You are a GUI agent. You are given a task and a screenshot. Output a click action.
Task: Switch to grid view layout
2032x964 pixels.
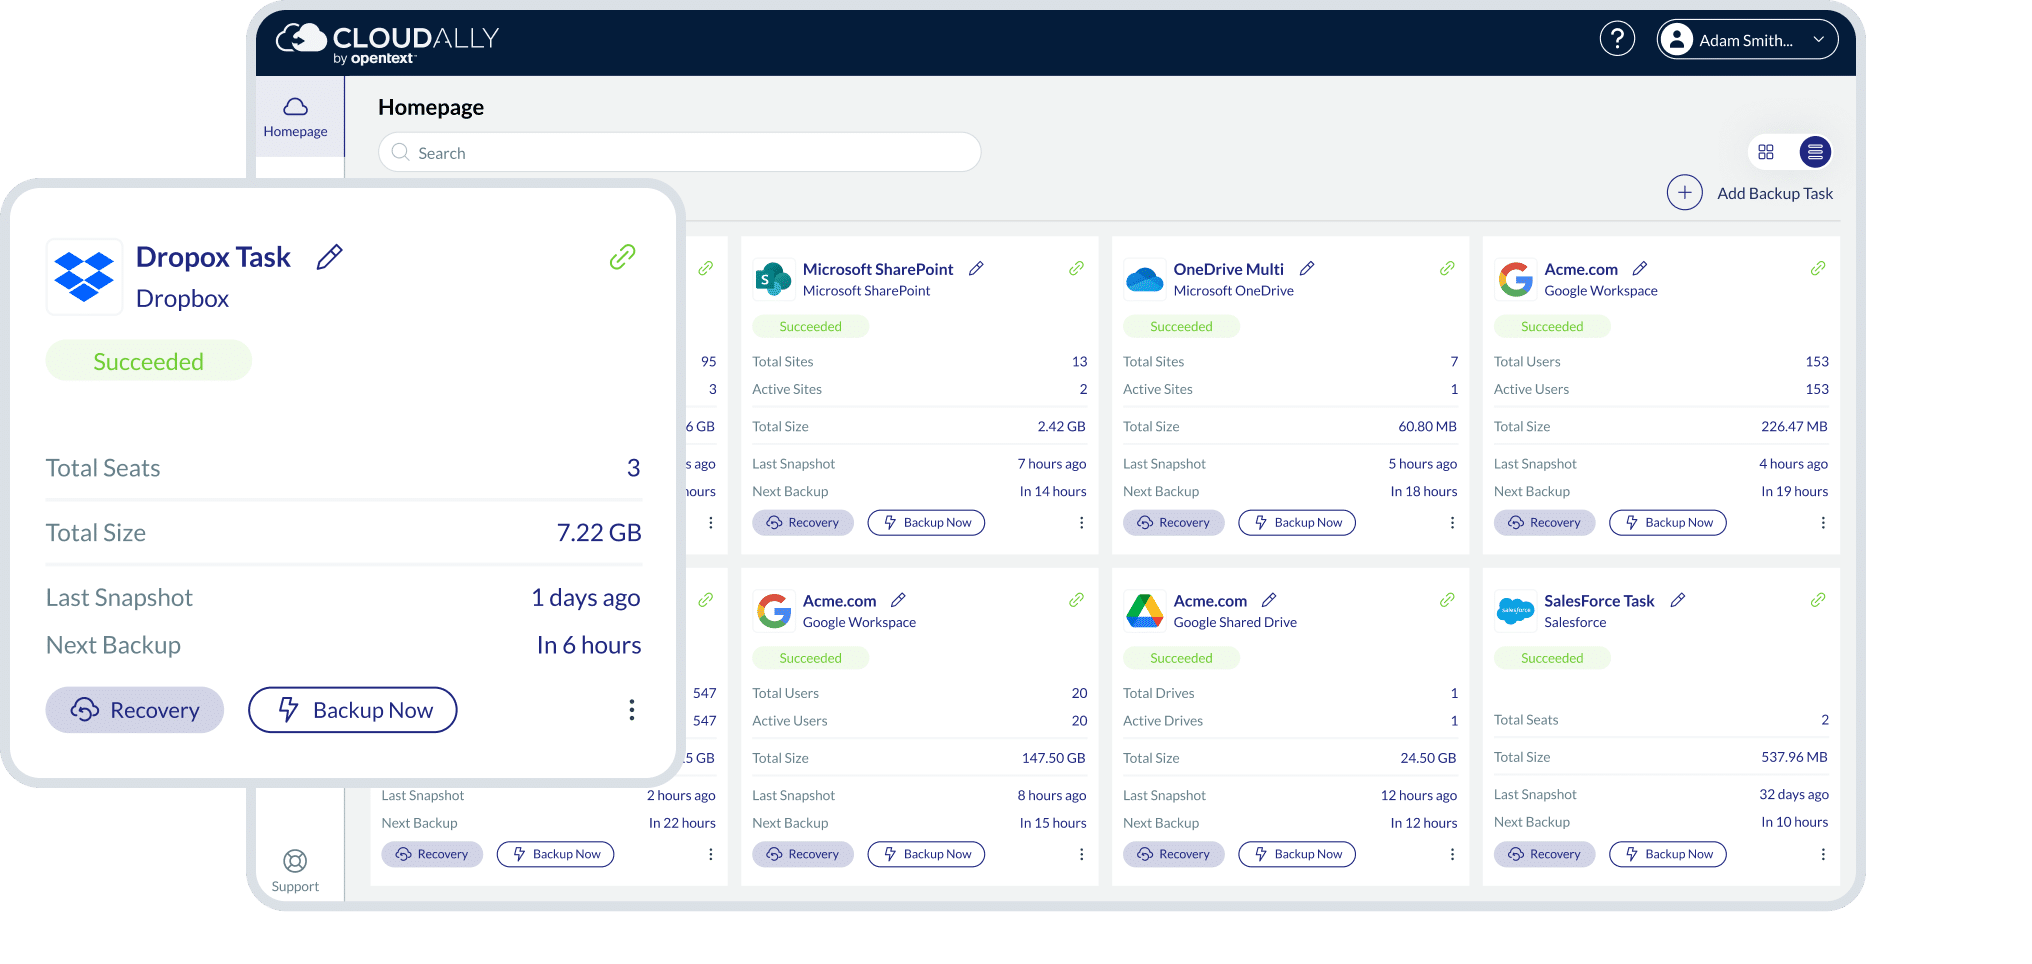(x=1766, y=152)
